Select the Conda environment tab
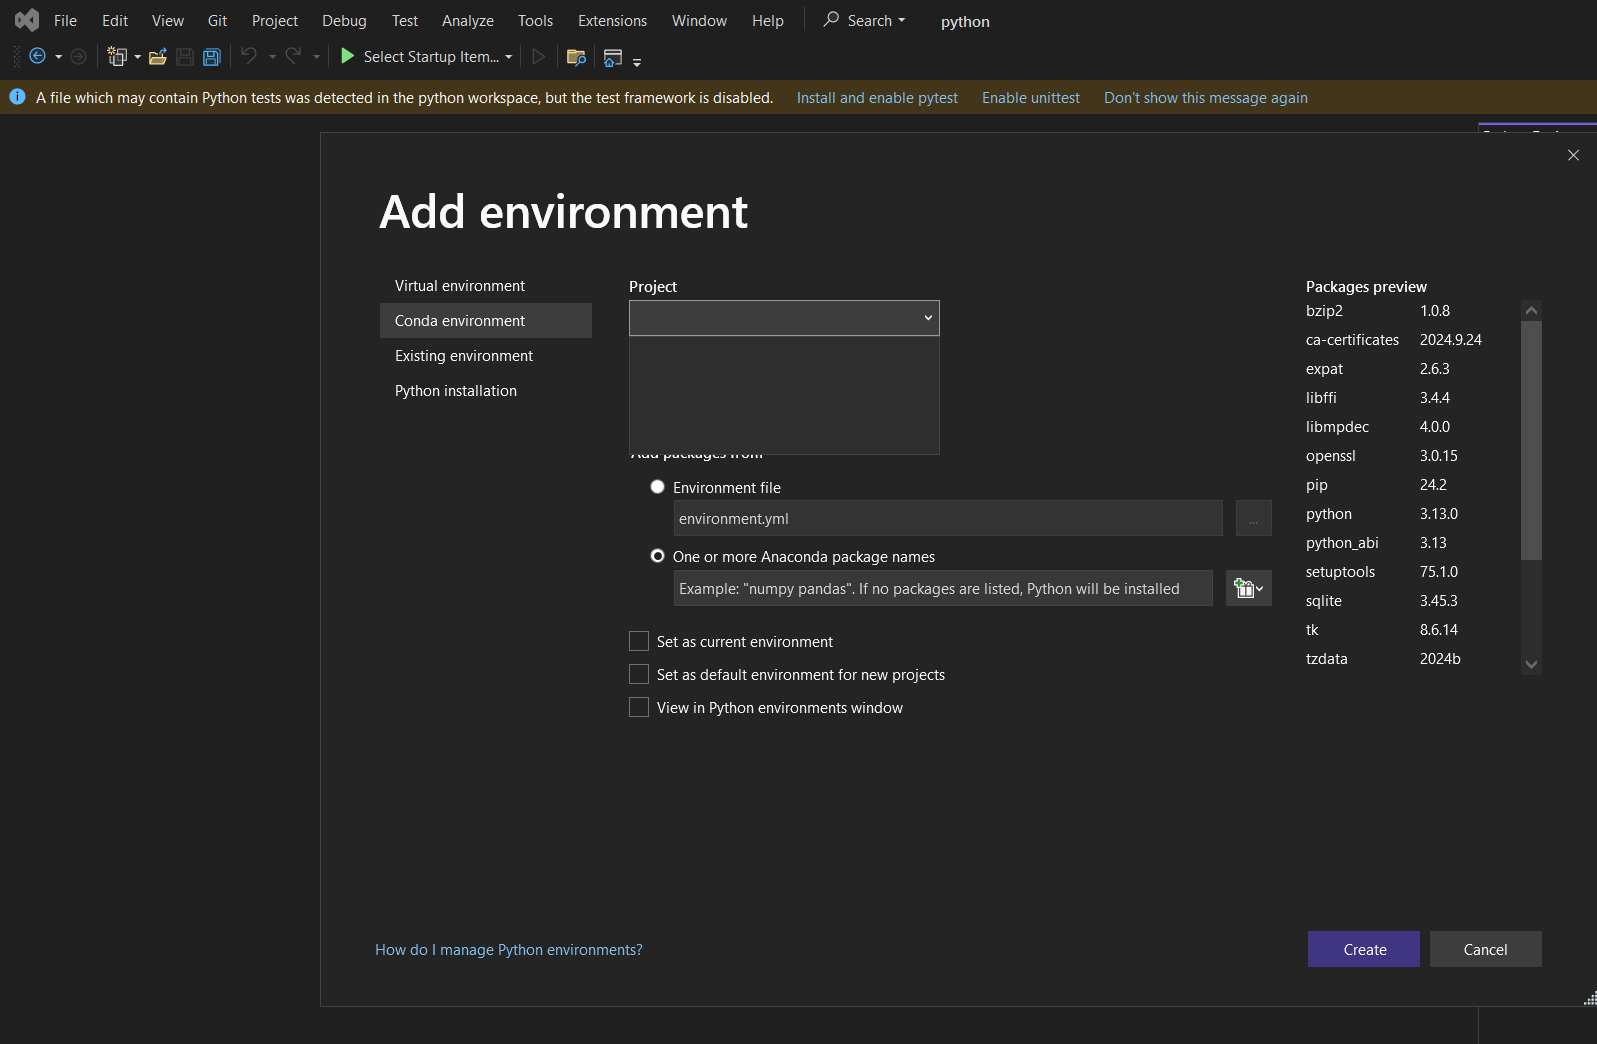Viewport: 1597px width, 1044px height. tap(486, 321)
